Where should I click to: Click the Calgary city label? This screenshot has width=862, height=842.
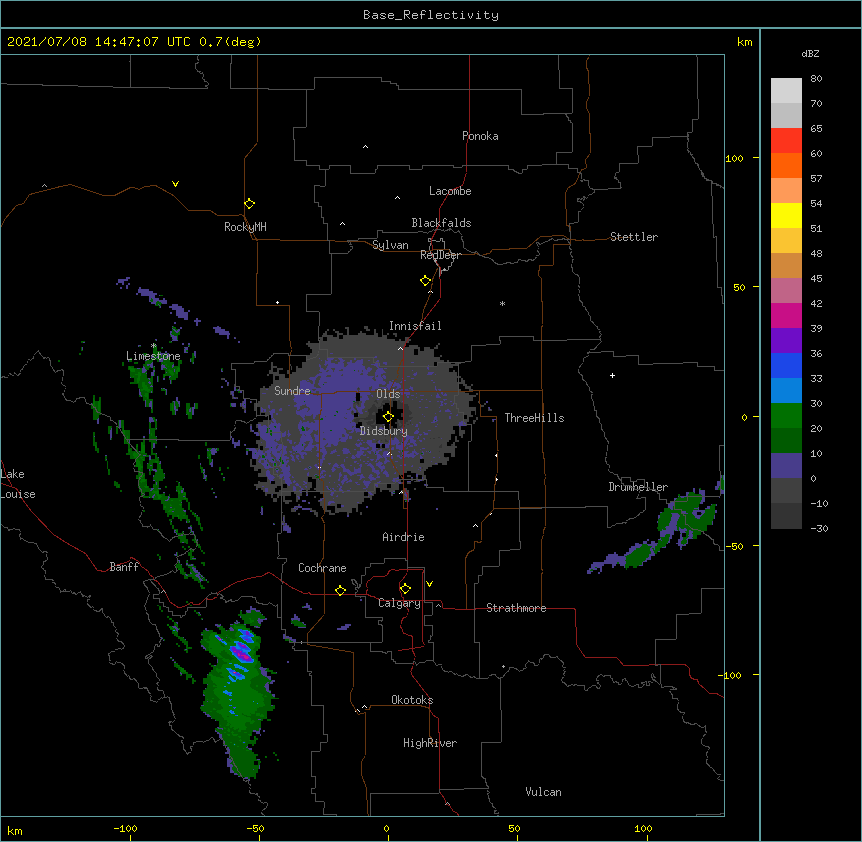coord(399,603)
